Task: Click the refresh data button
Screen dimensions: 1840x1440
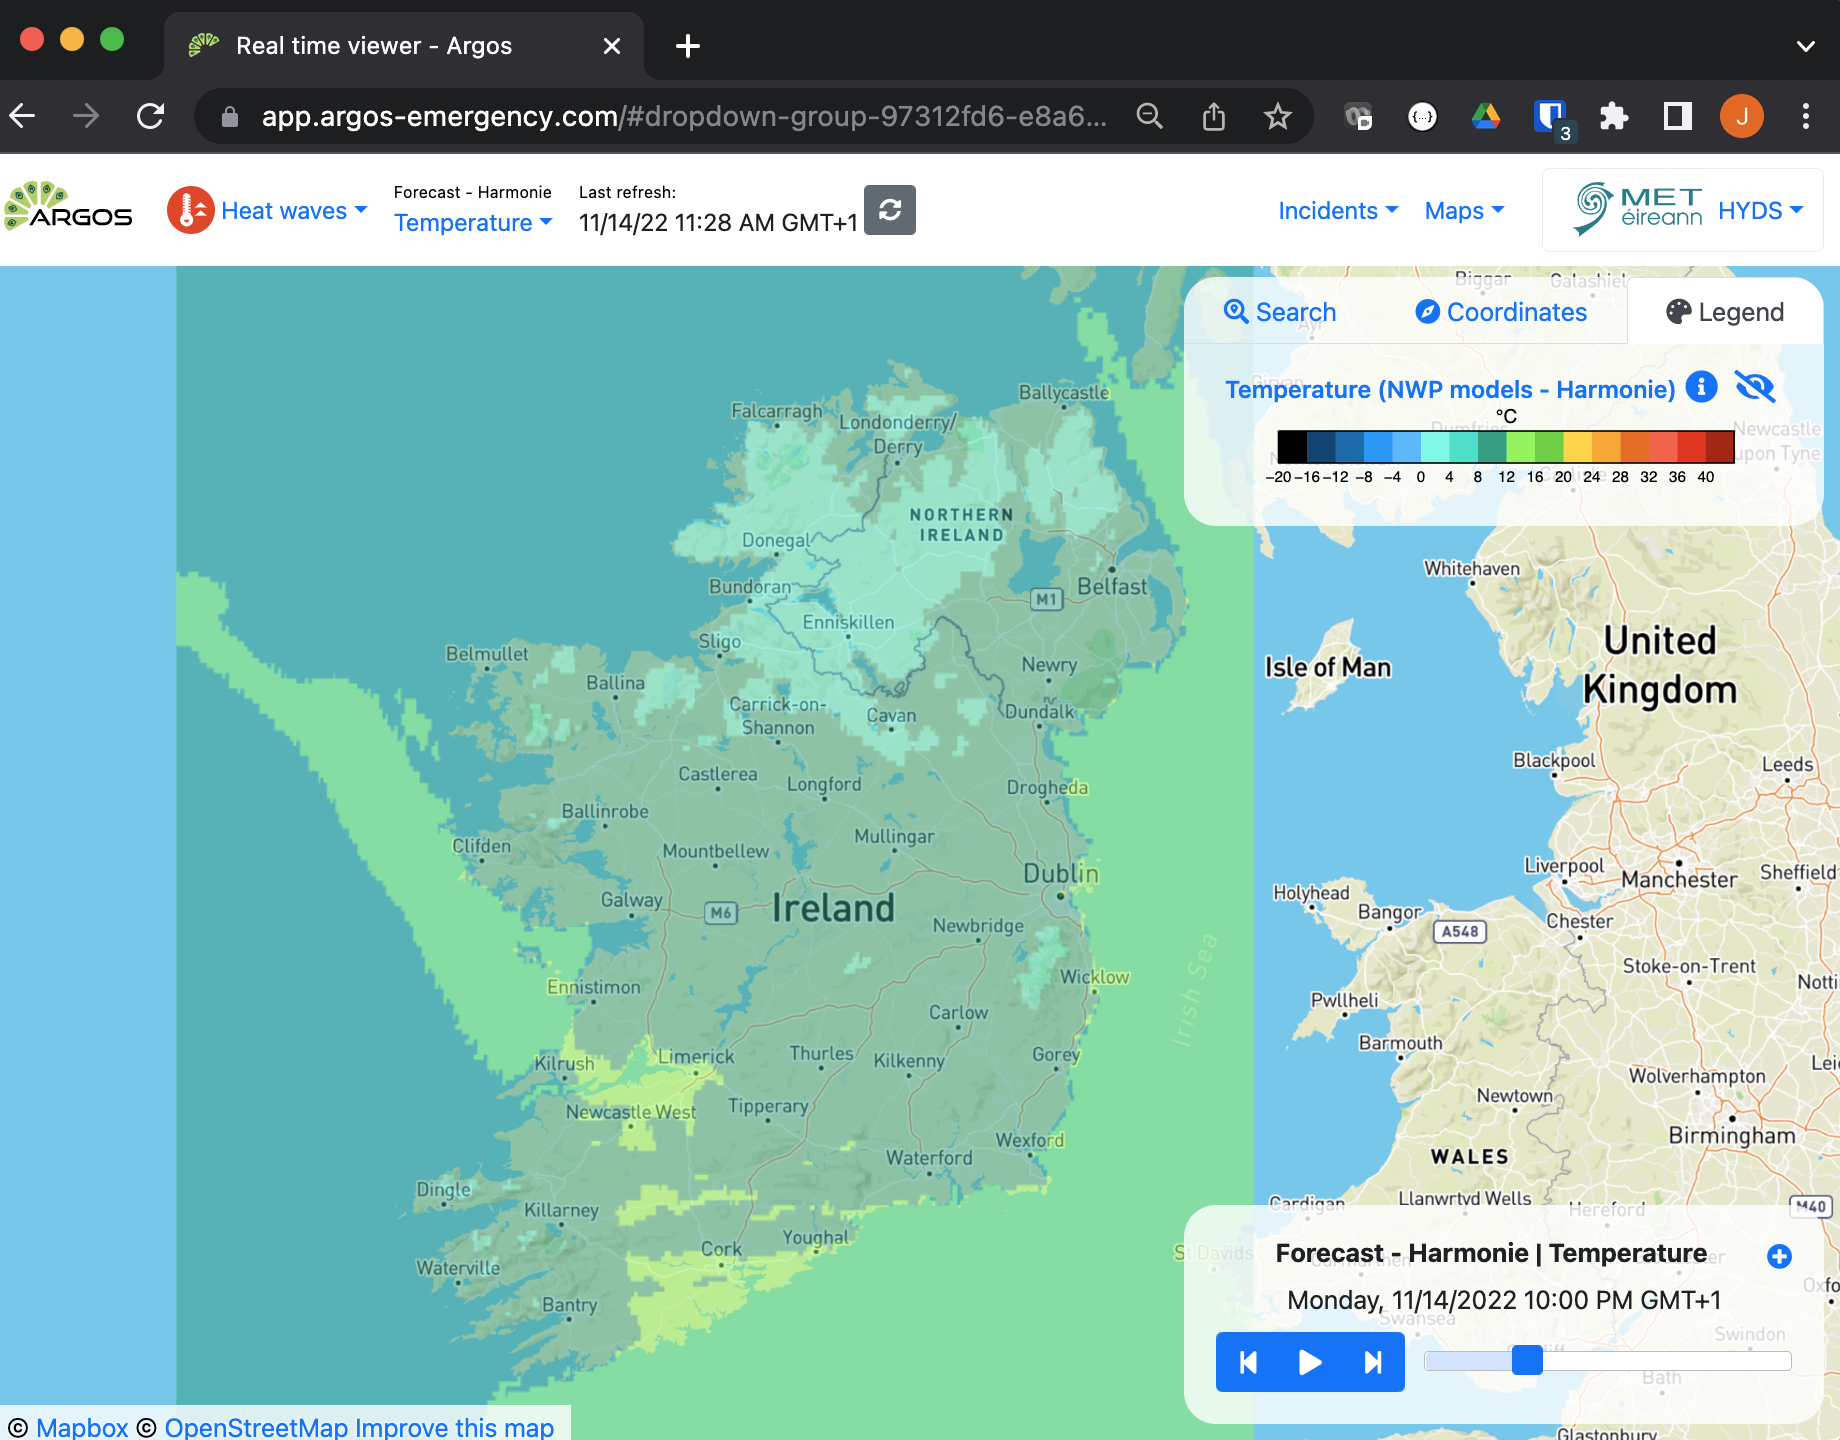Action: pyautogui.click(x=889, y=210)
